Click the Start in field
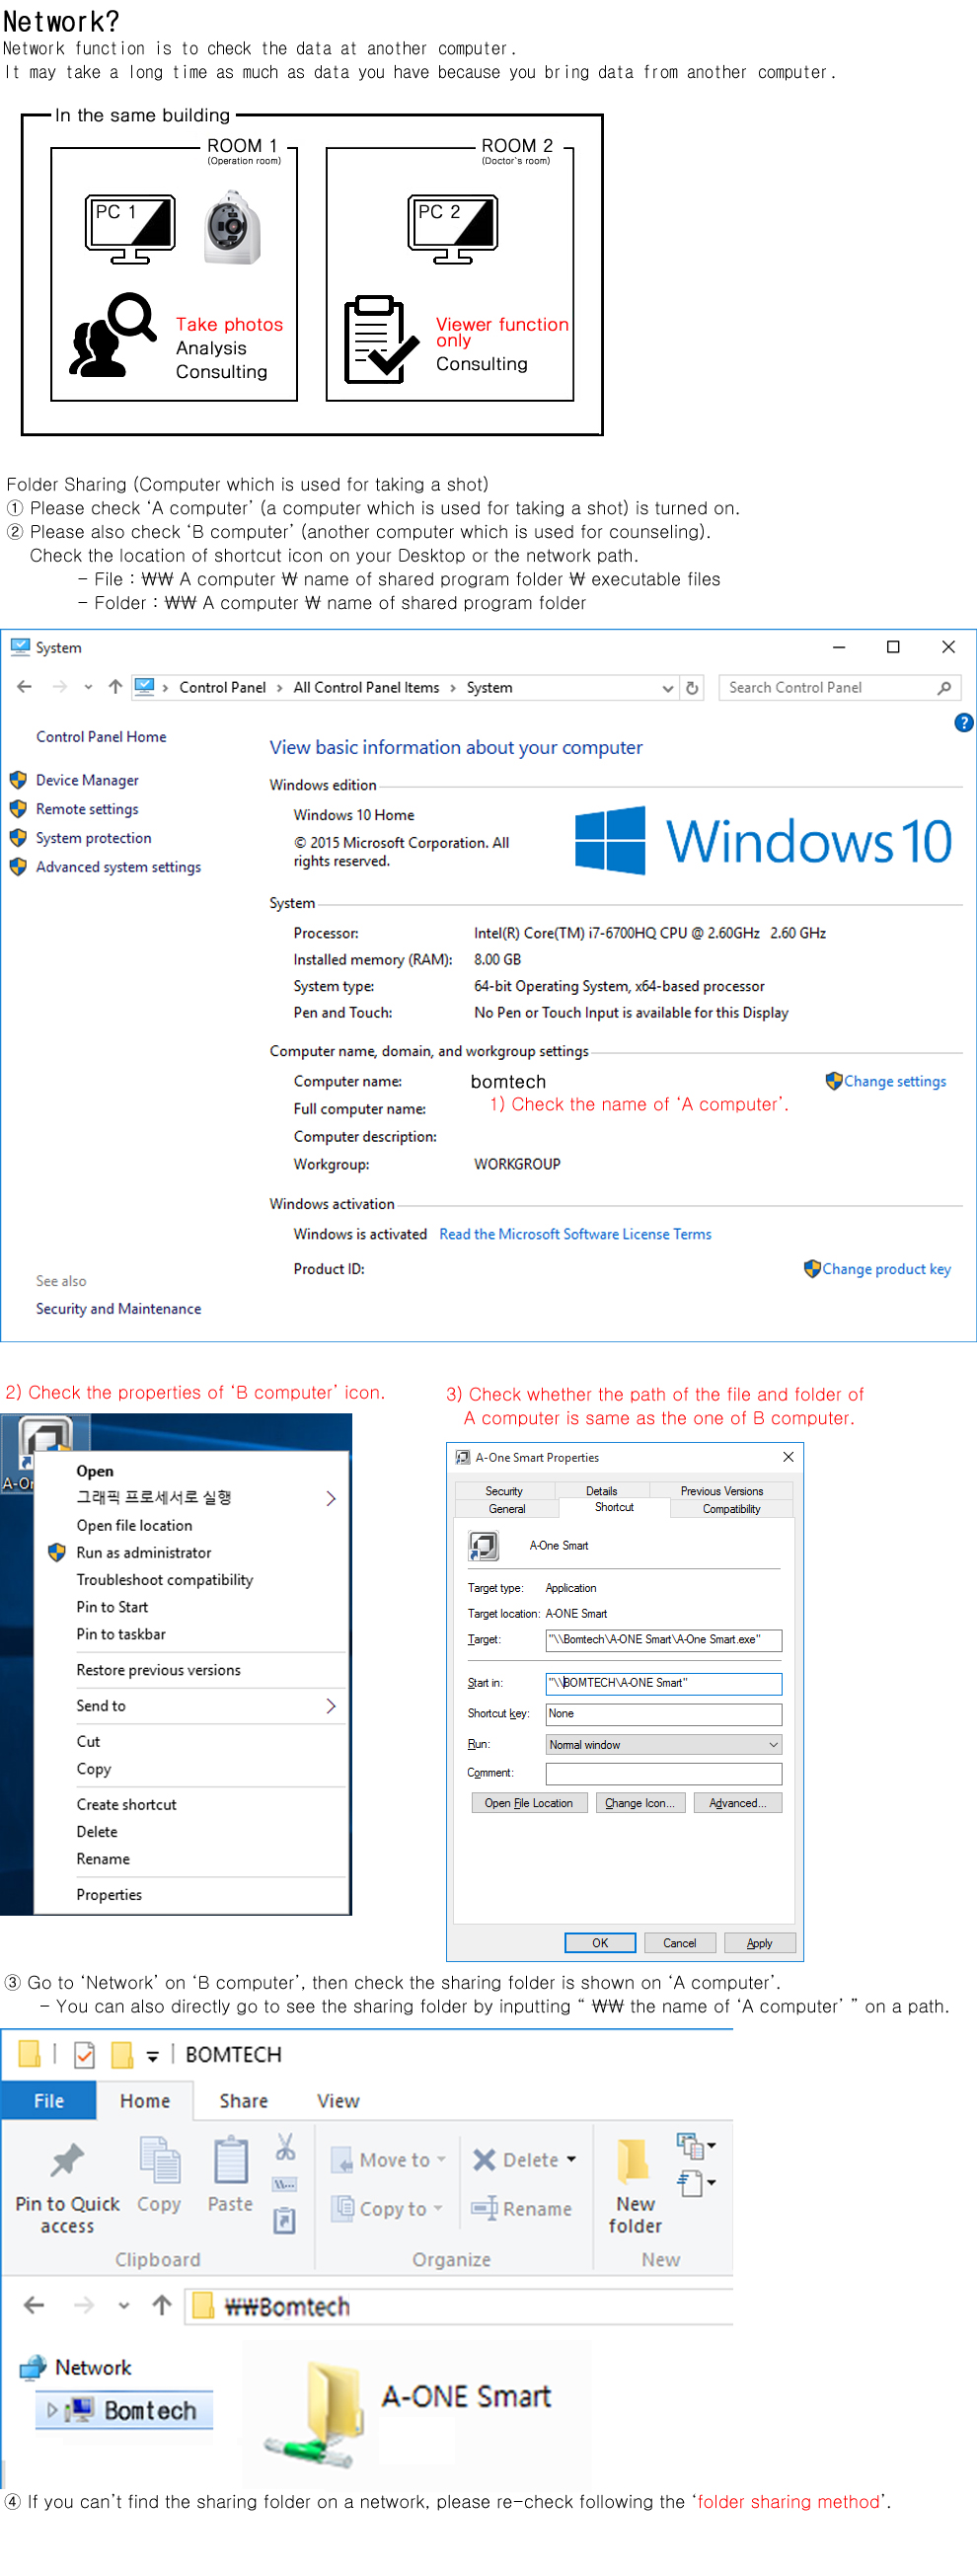 point(664,1683)
